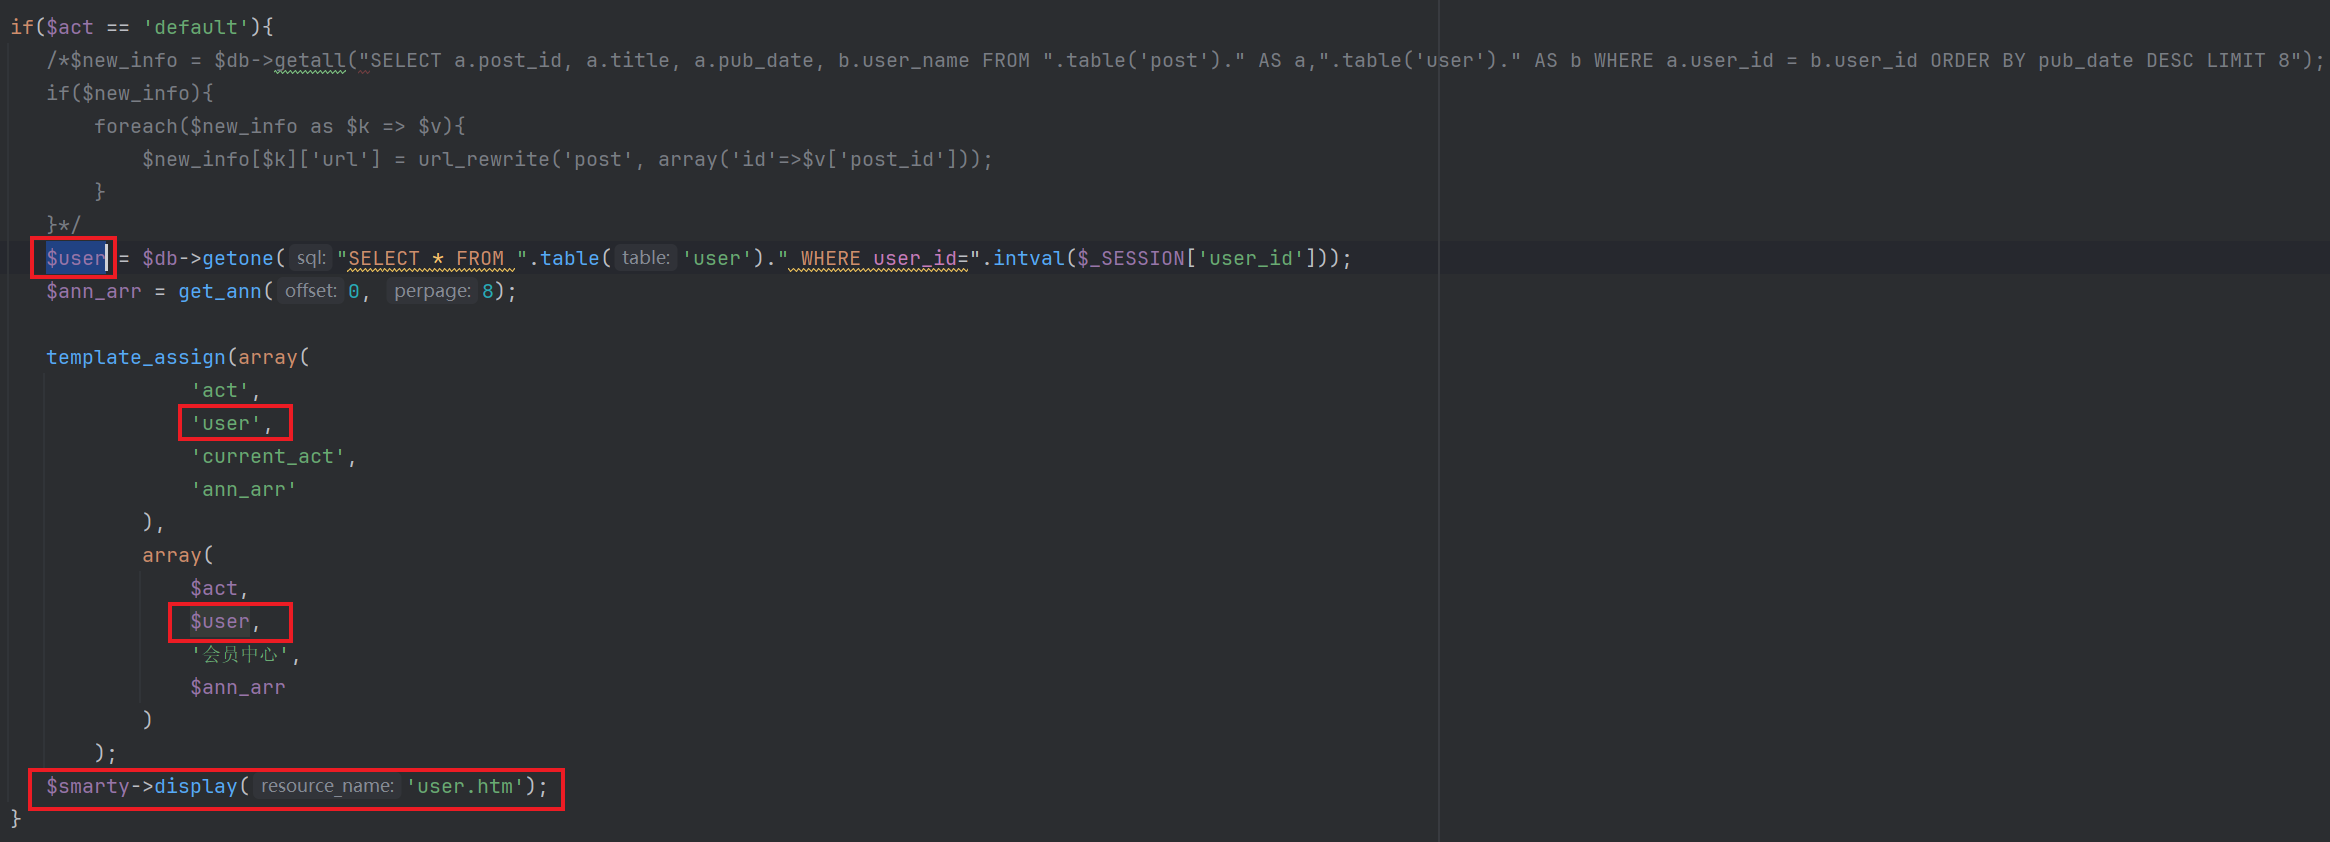Screen dimensions: 2330x842
Task: Click the second array( keyword
Action: 177,555
